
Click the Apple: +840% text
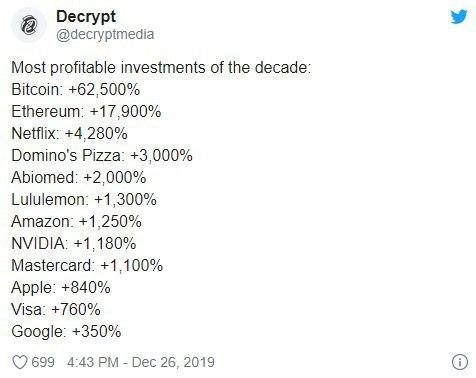coord(61,287)
